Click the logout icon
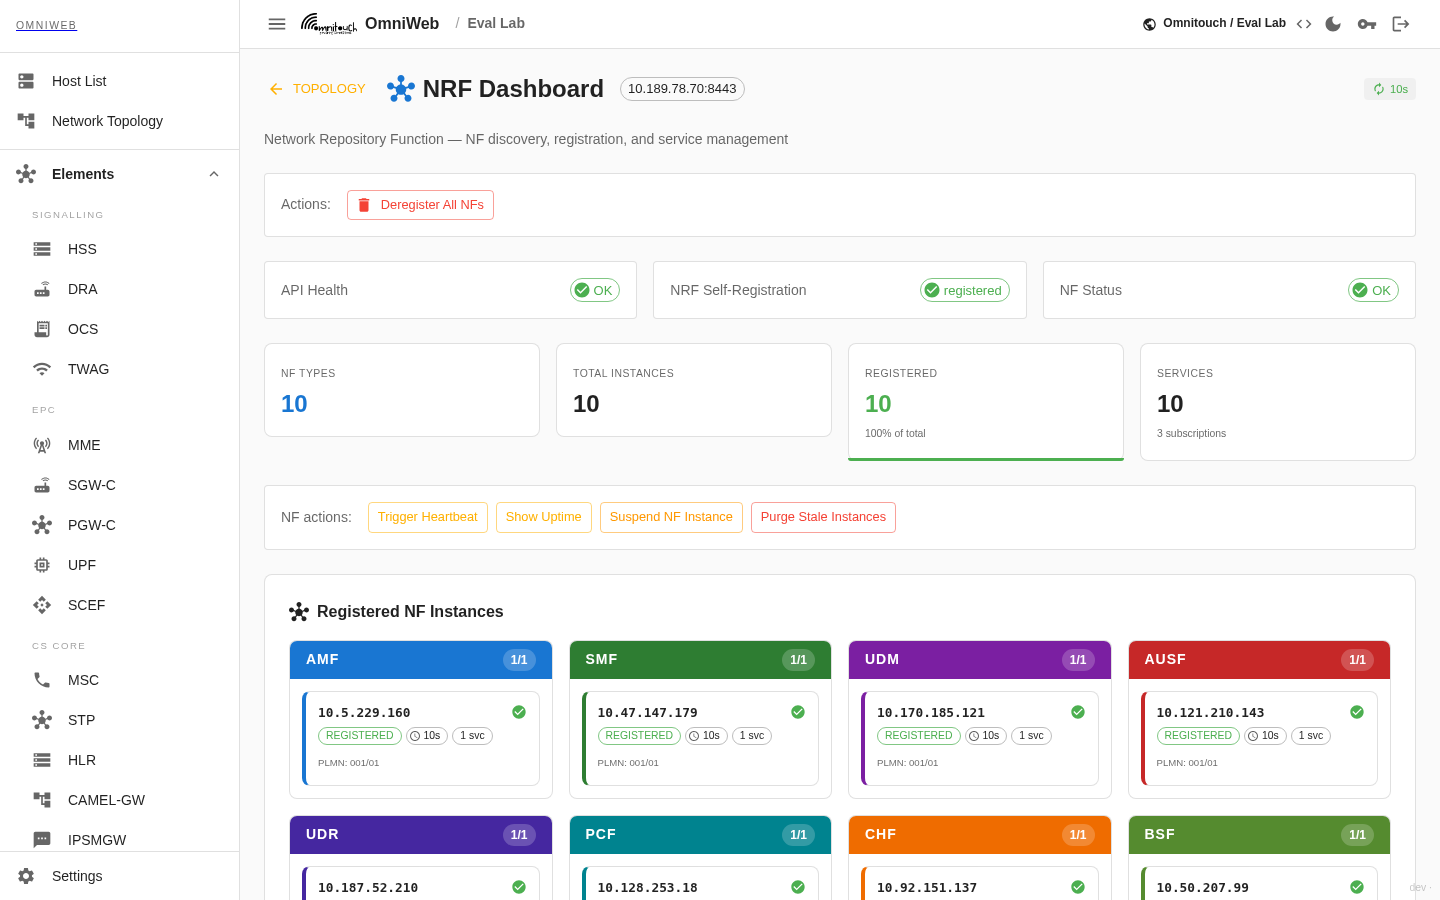This screenshot has height=900, width=1440. [x=1401, y=24]
